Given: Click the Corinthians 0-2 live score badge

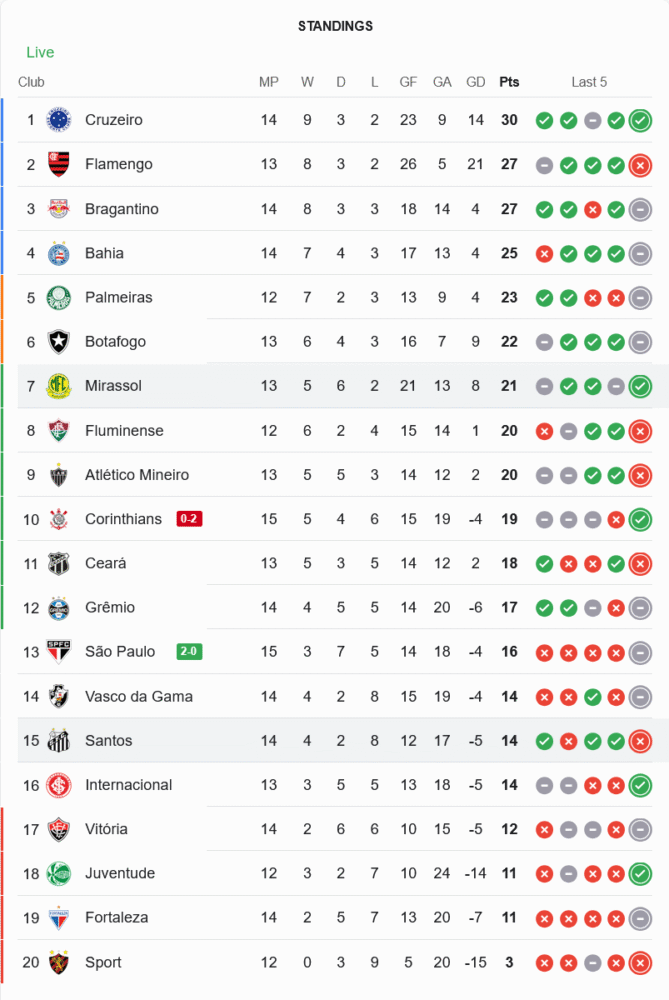Looking at the screenshot, I should click(x=189, y=519).
